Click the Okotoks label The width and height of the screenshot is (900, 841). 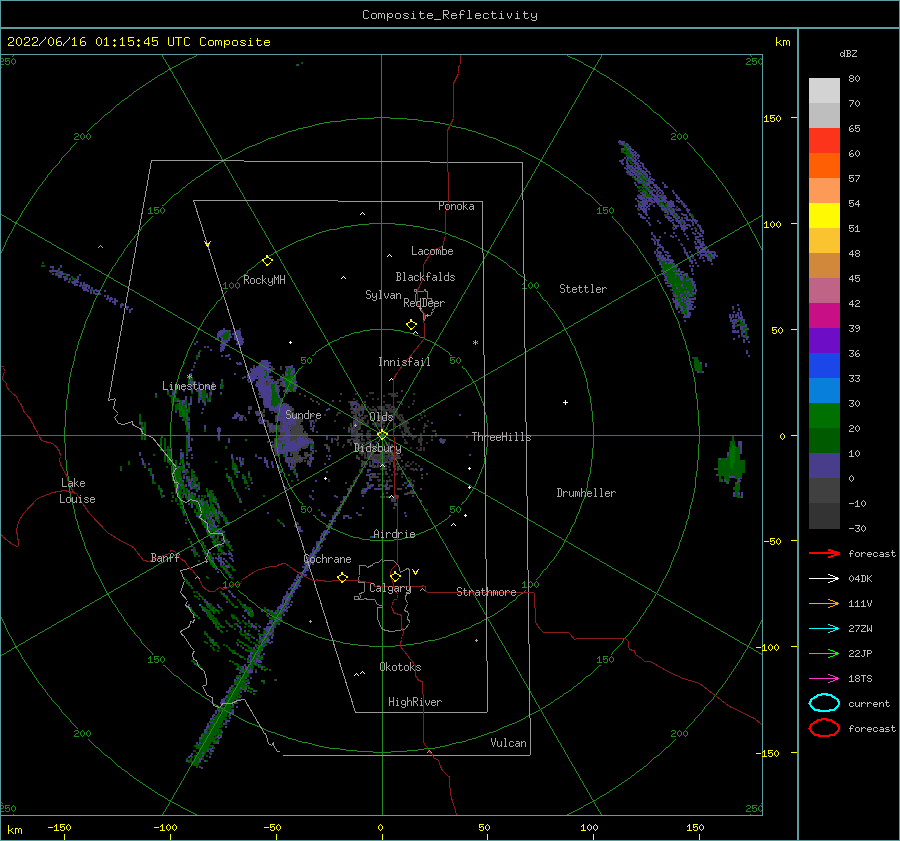(x=400, y=667)
